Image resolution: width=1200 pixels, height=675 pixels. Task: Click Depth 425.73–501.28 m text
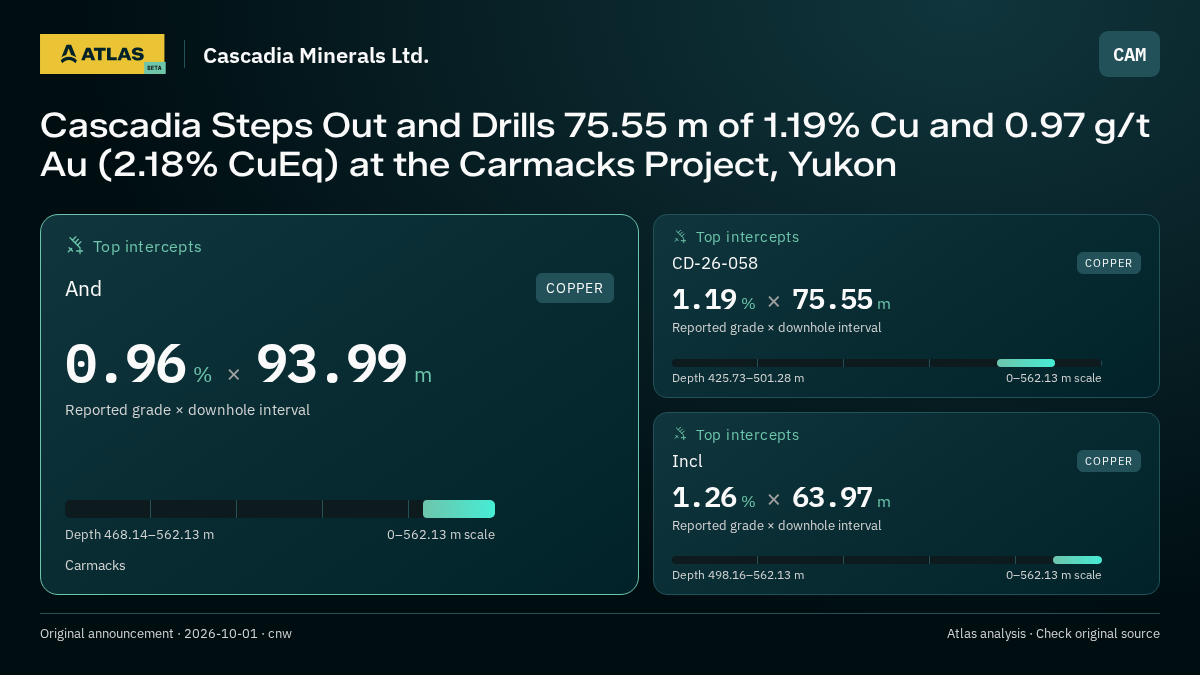[x=738, y=378]
